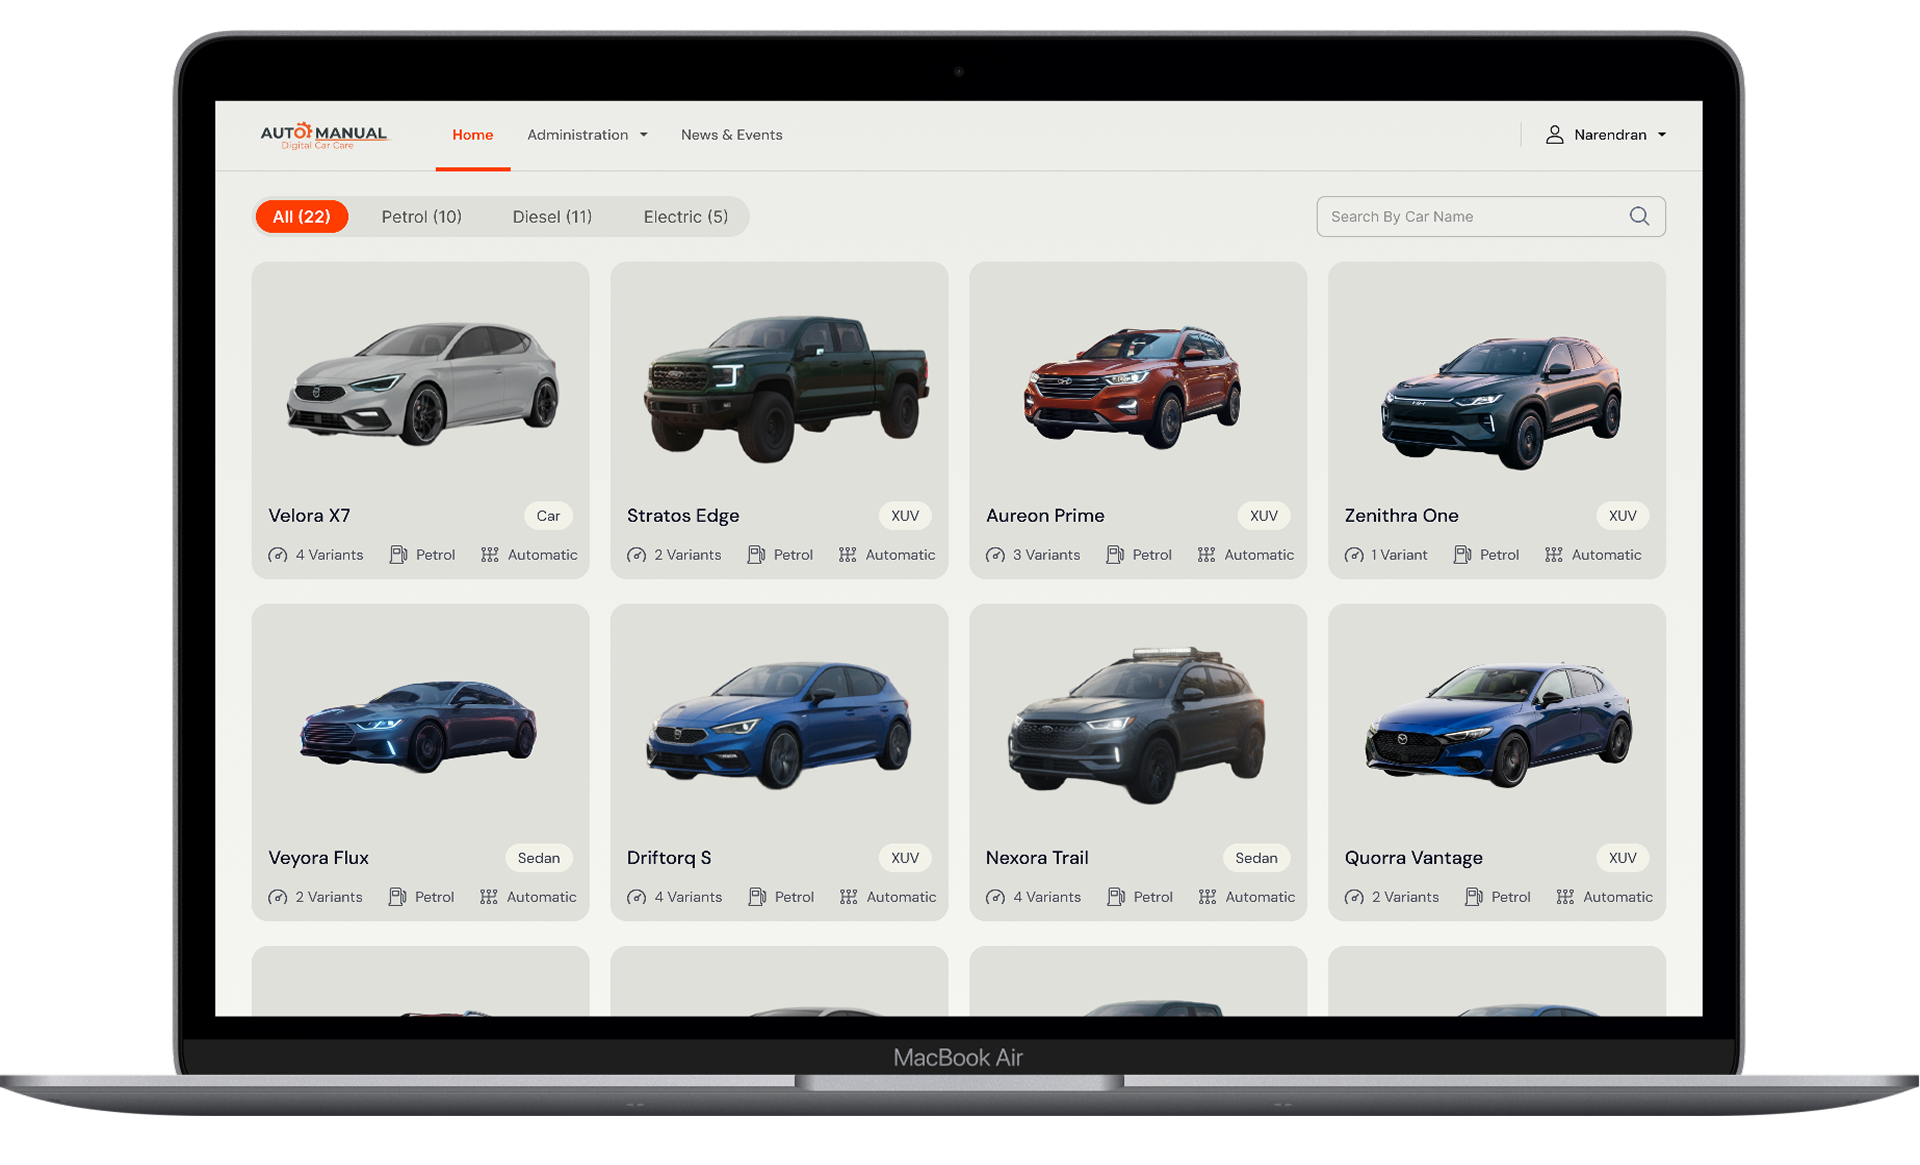Select the Petrol (10) filter
The width and height of the screenshot is (1920, 1165).
[421, 216]
